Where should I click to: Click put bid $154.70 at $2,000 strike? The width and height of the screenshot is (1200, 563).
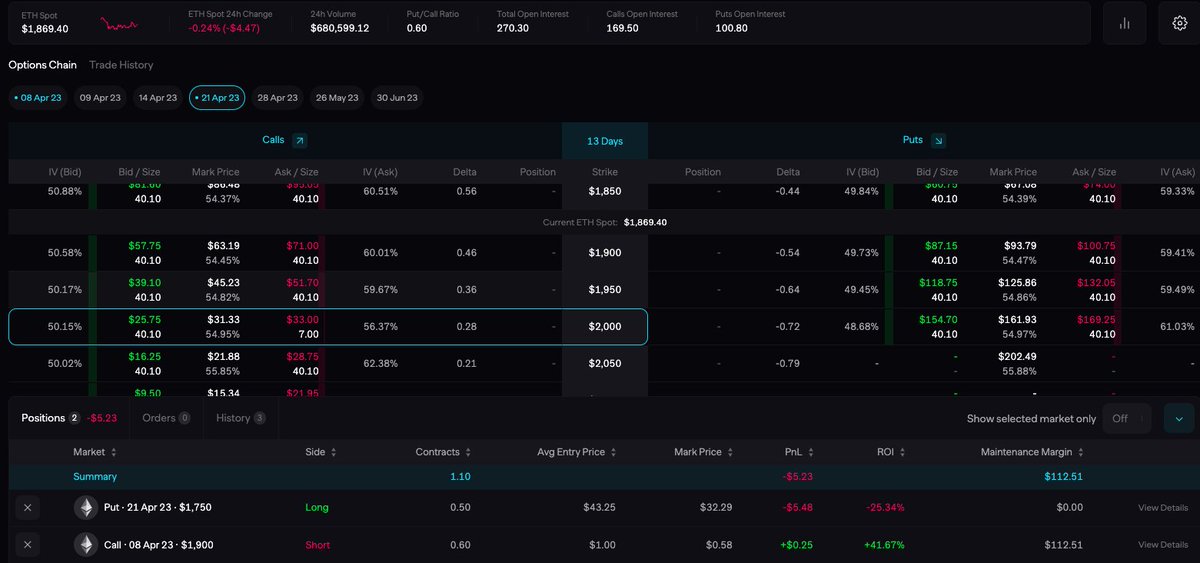[x=938, y=319]
